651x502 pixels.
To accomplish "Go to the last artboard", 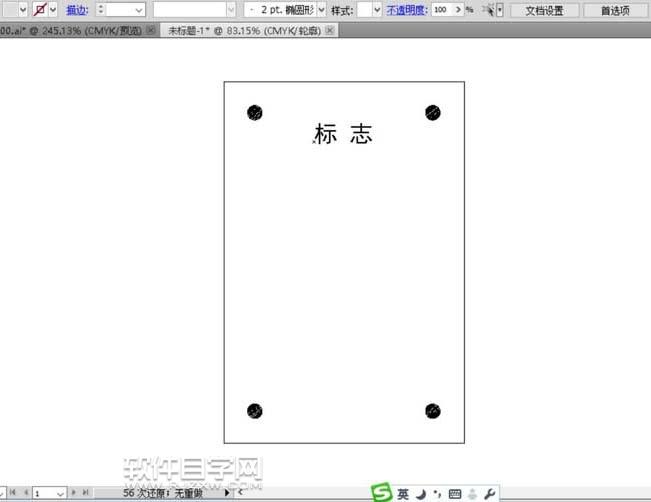I will tap(86, 492).
